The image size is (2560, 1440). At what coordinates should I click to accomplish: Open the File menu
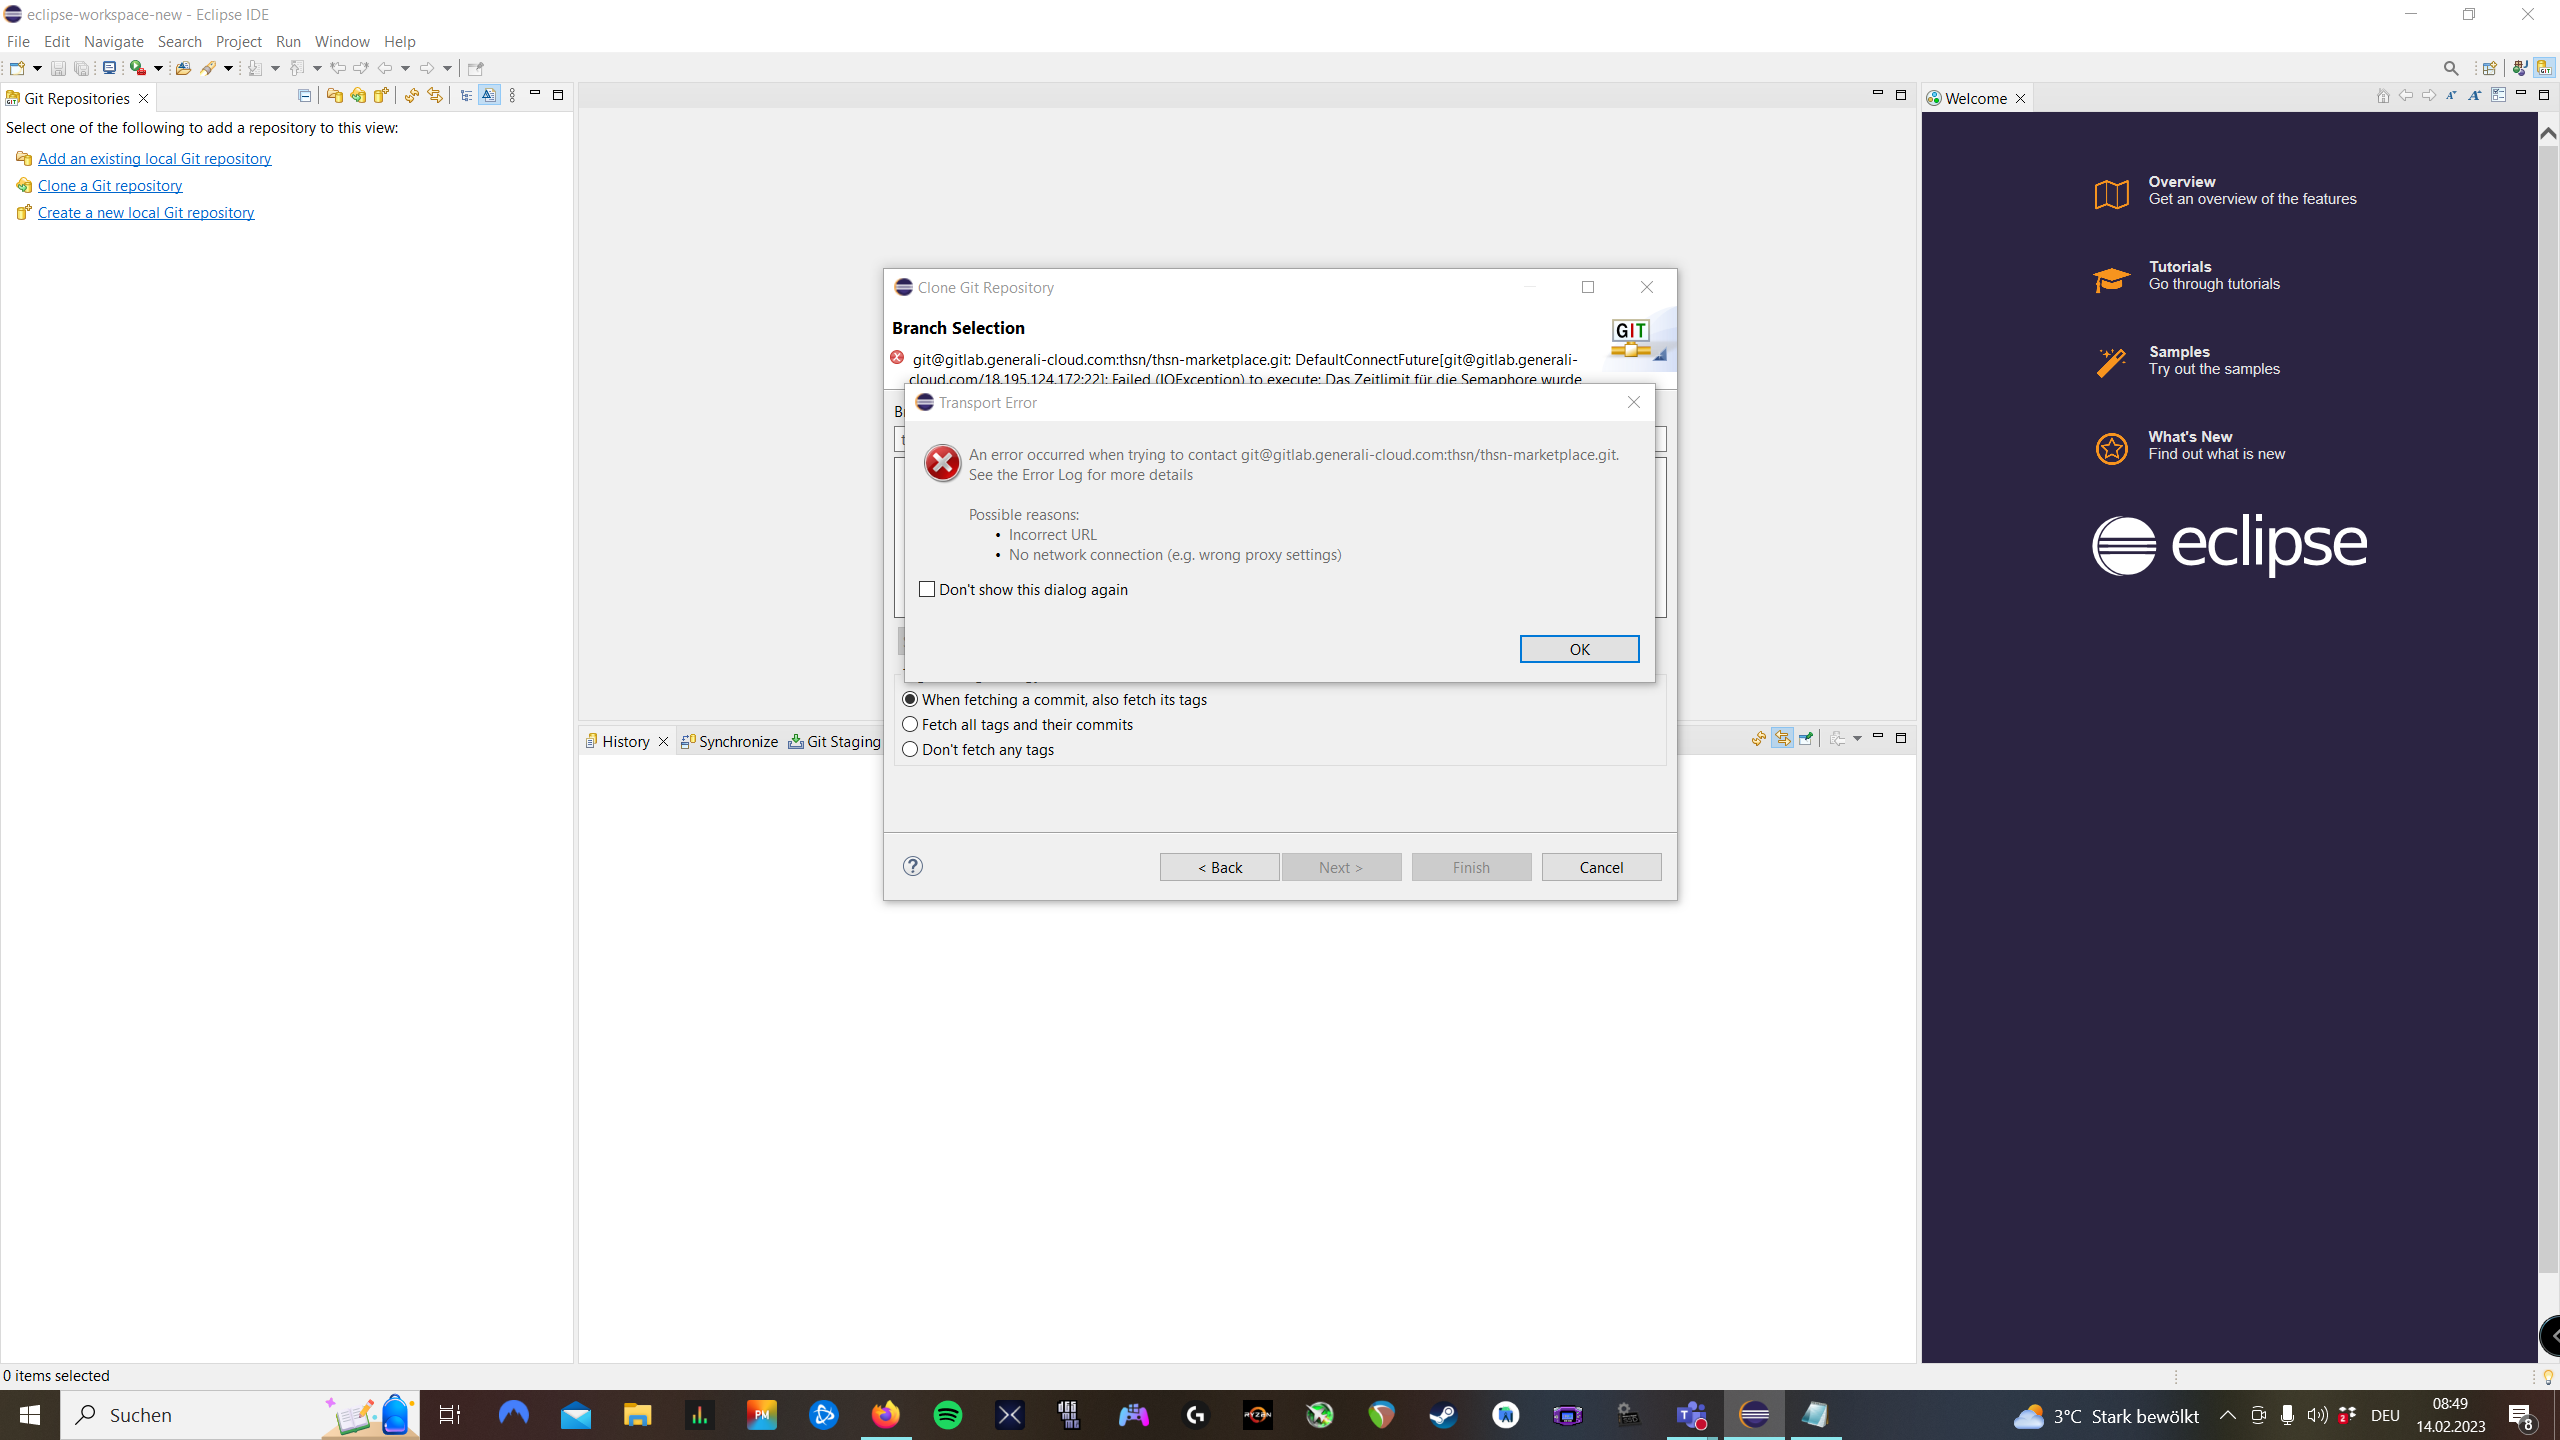[x=18, y=41]
